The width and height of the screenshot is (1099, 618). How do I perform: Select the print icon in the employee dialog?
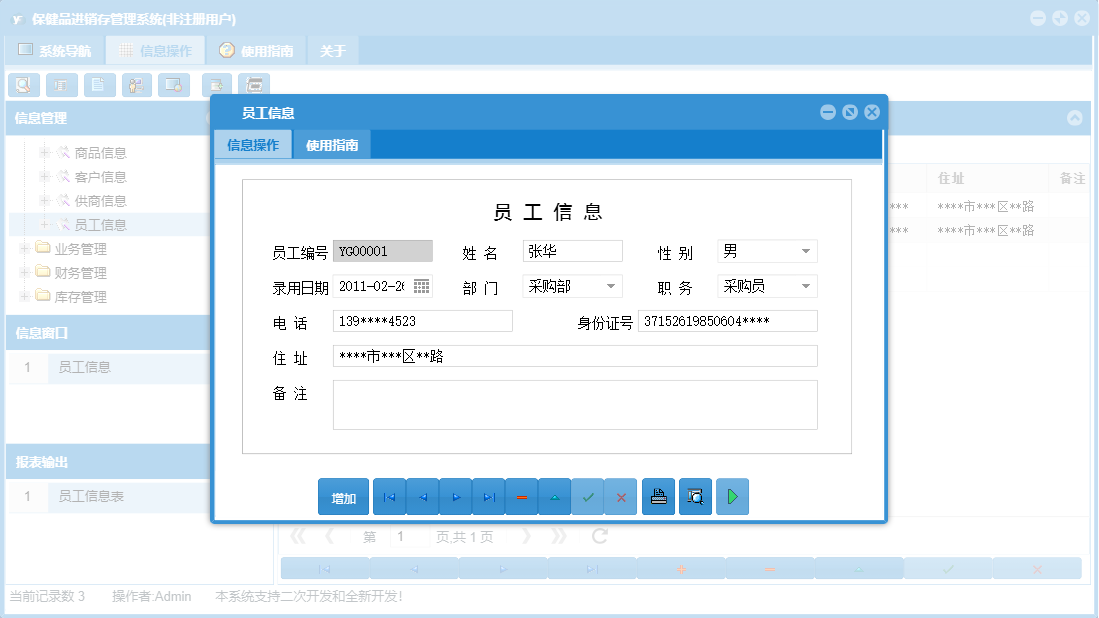coord(658,496)
